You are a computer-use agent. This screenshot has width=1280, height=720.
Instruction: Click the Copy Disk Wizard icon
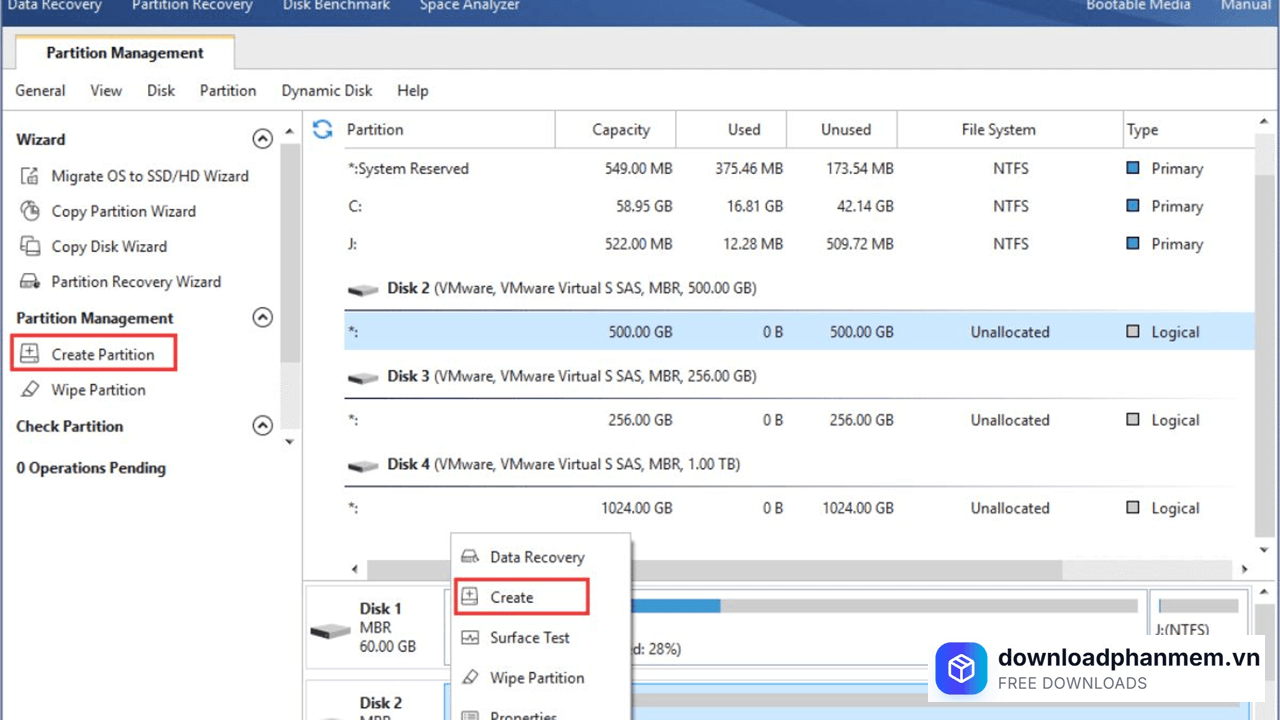click(x=30, y=246)
